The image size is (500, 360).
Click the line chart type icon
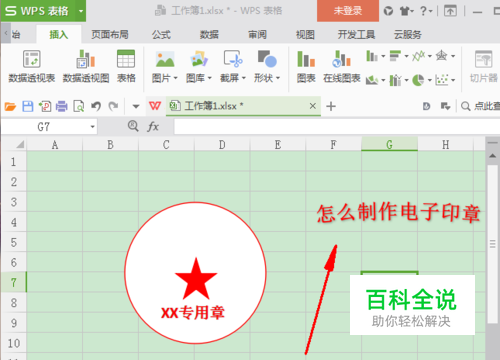pyautogui.click(x=418, y=56)
